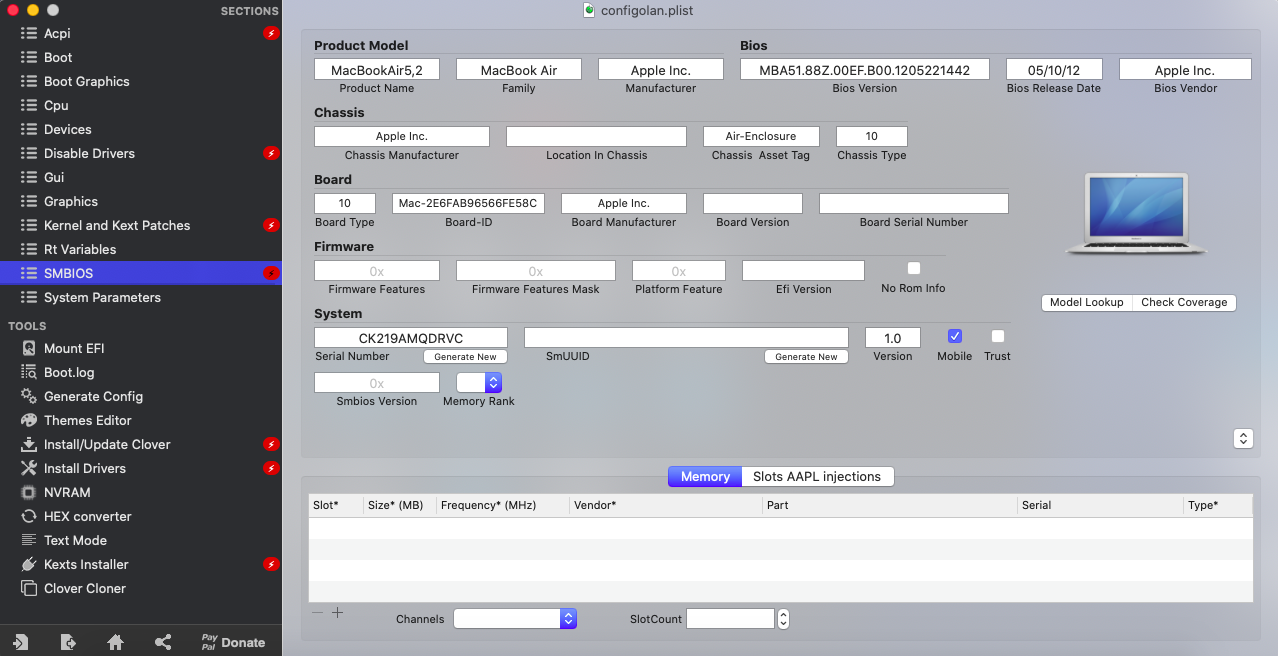
Task: Select Kernel and Kext Patches section
Action: (116, 225)
